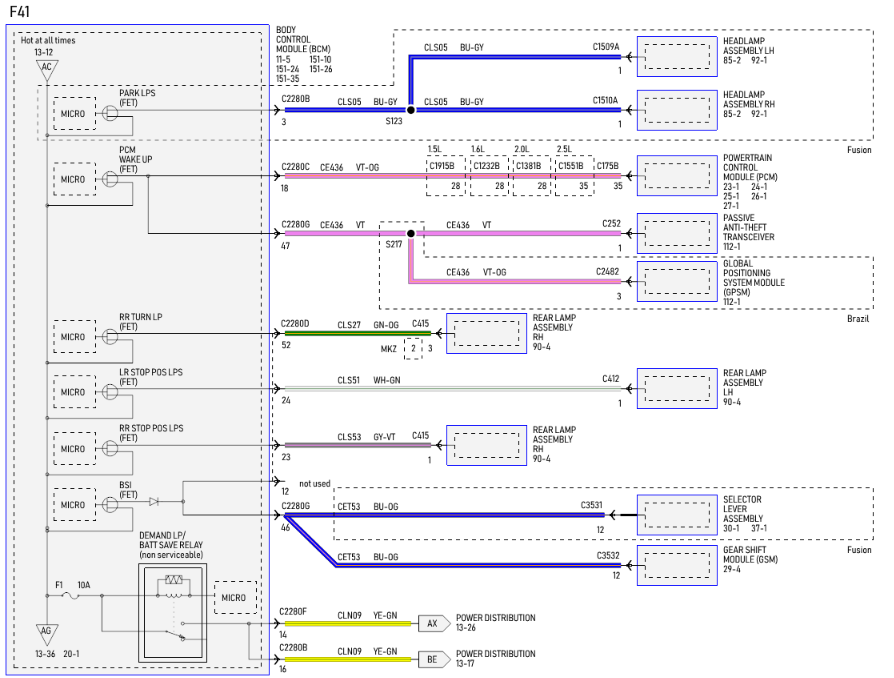
Task: Select the "C1551B" 2.5L connector label
Action: pos(571,166)
